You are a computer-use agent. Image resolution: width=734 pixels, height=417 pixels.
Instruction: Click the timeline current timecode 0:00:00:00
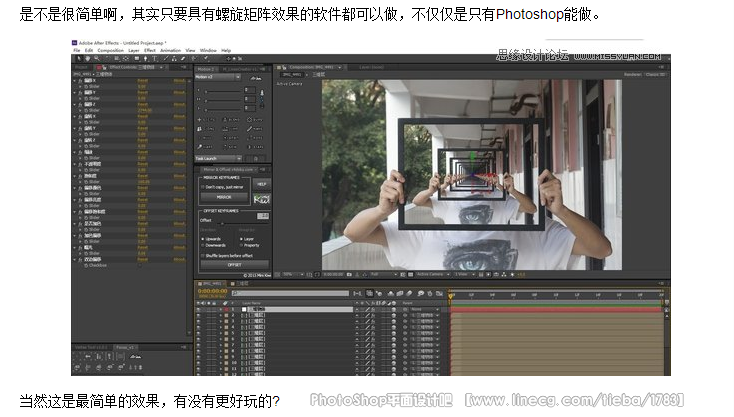click(x=213, y=291)
